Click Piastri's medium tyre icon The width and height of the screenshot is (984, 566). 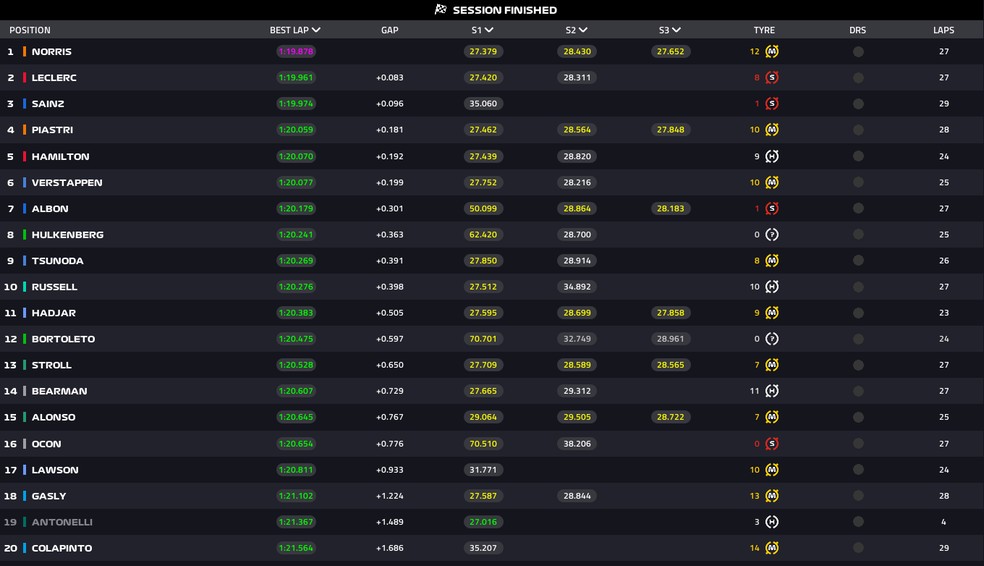(x=772, y=130)
